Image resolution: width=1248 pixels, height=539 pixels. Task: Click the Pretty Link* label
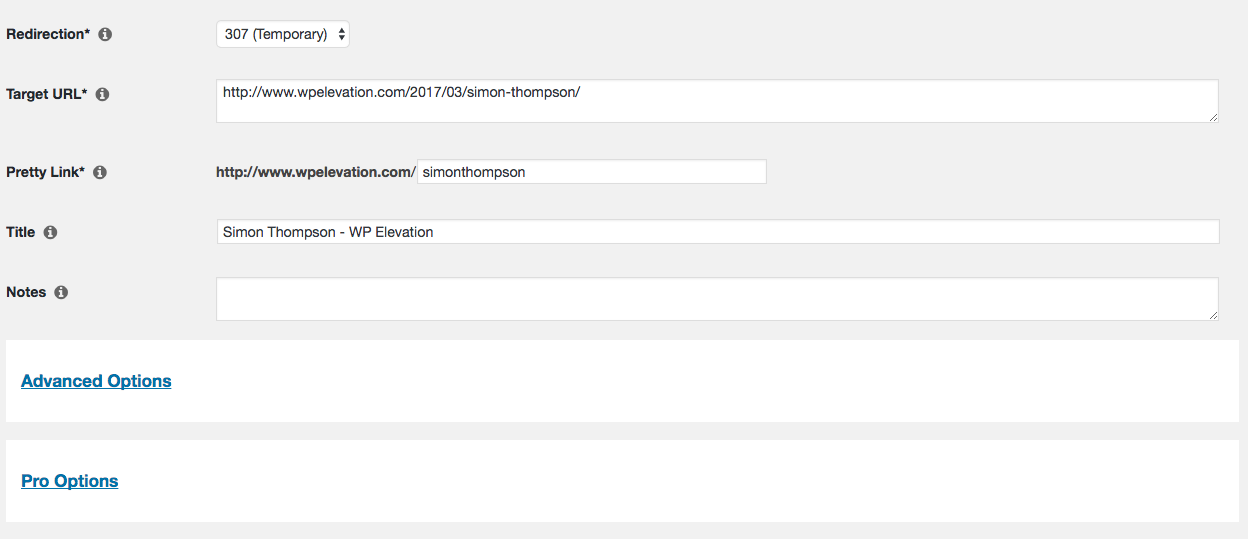point(46,172)
